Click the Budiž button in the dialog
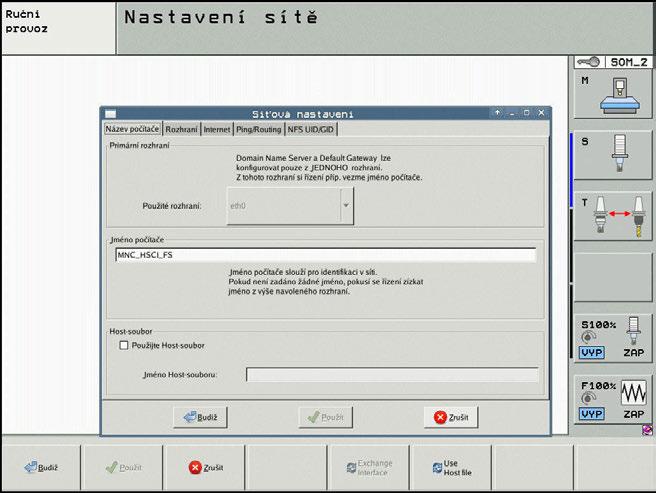 tap(200, 417)
